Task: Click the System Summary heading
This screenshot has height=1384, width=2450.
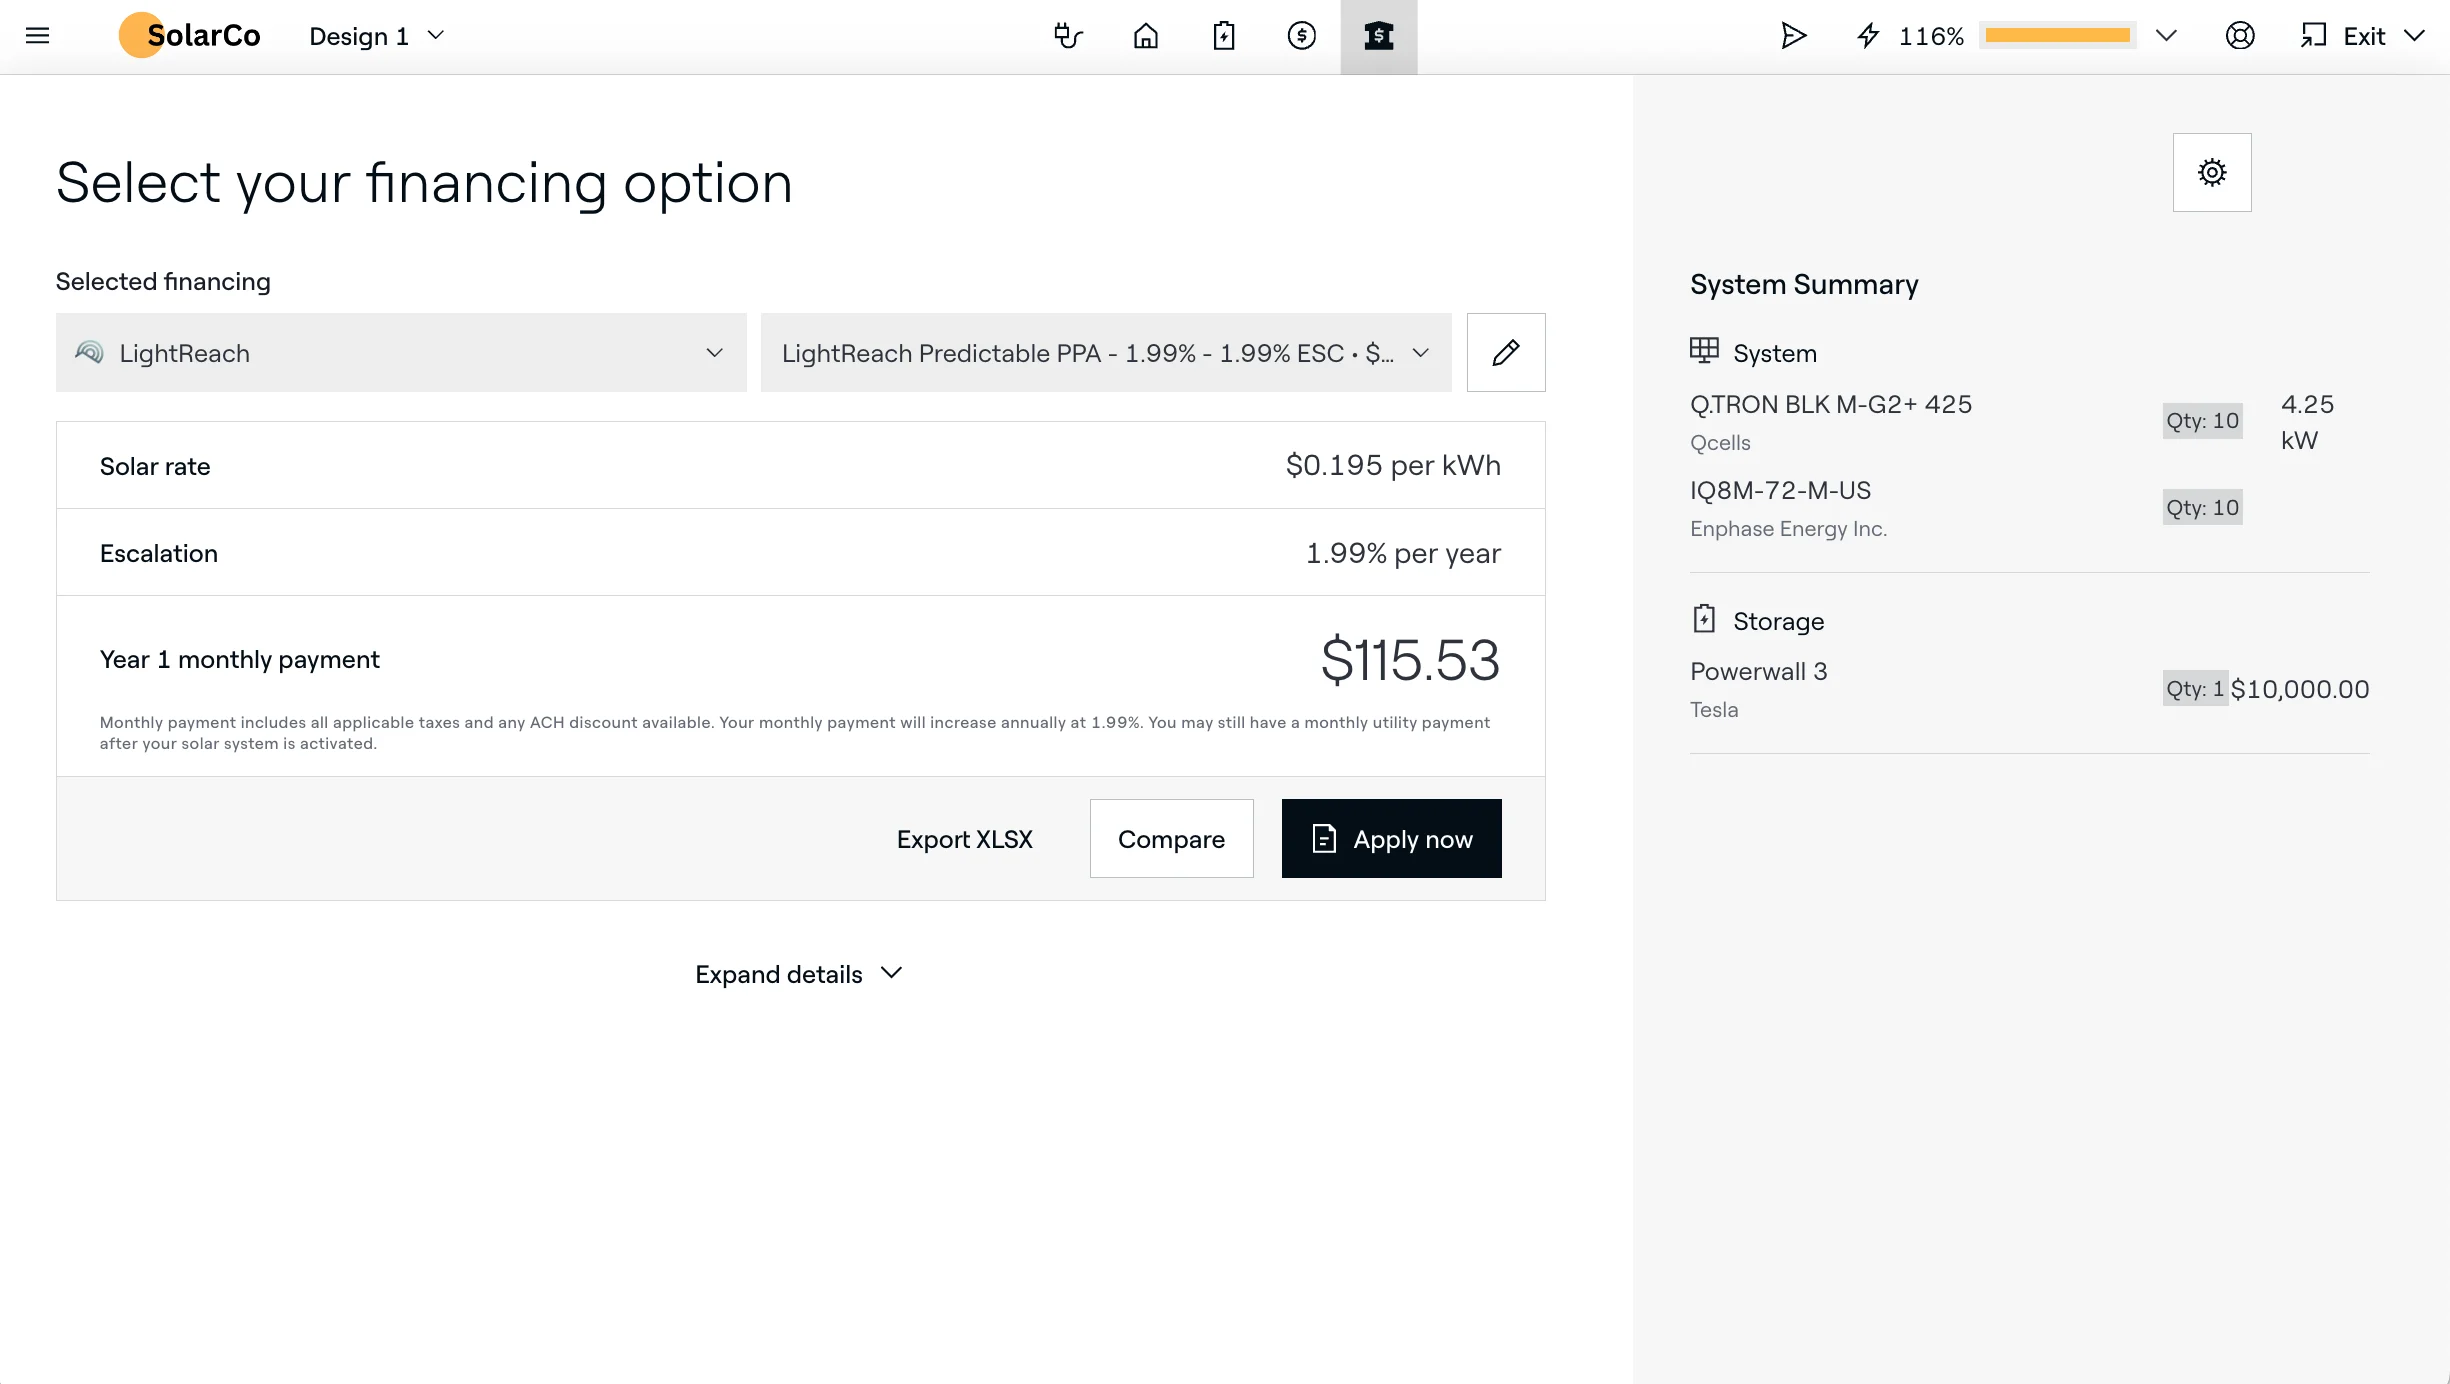Action: [x=1804, y=284]
